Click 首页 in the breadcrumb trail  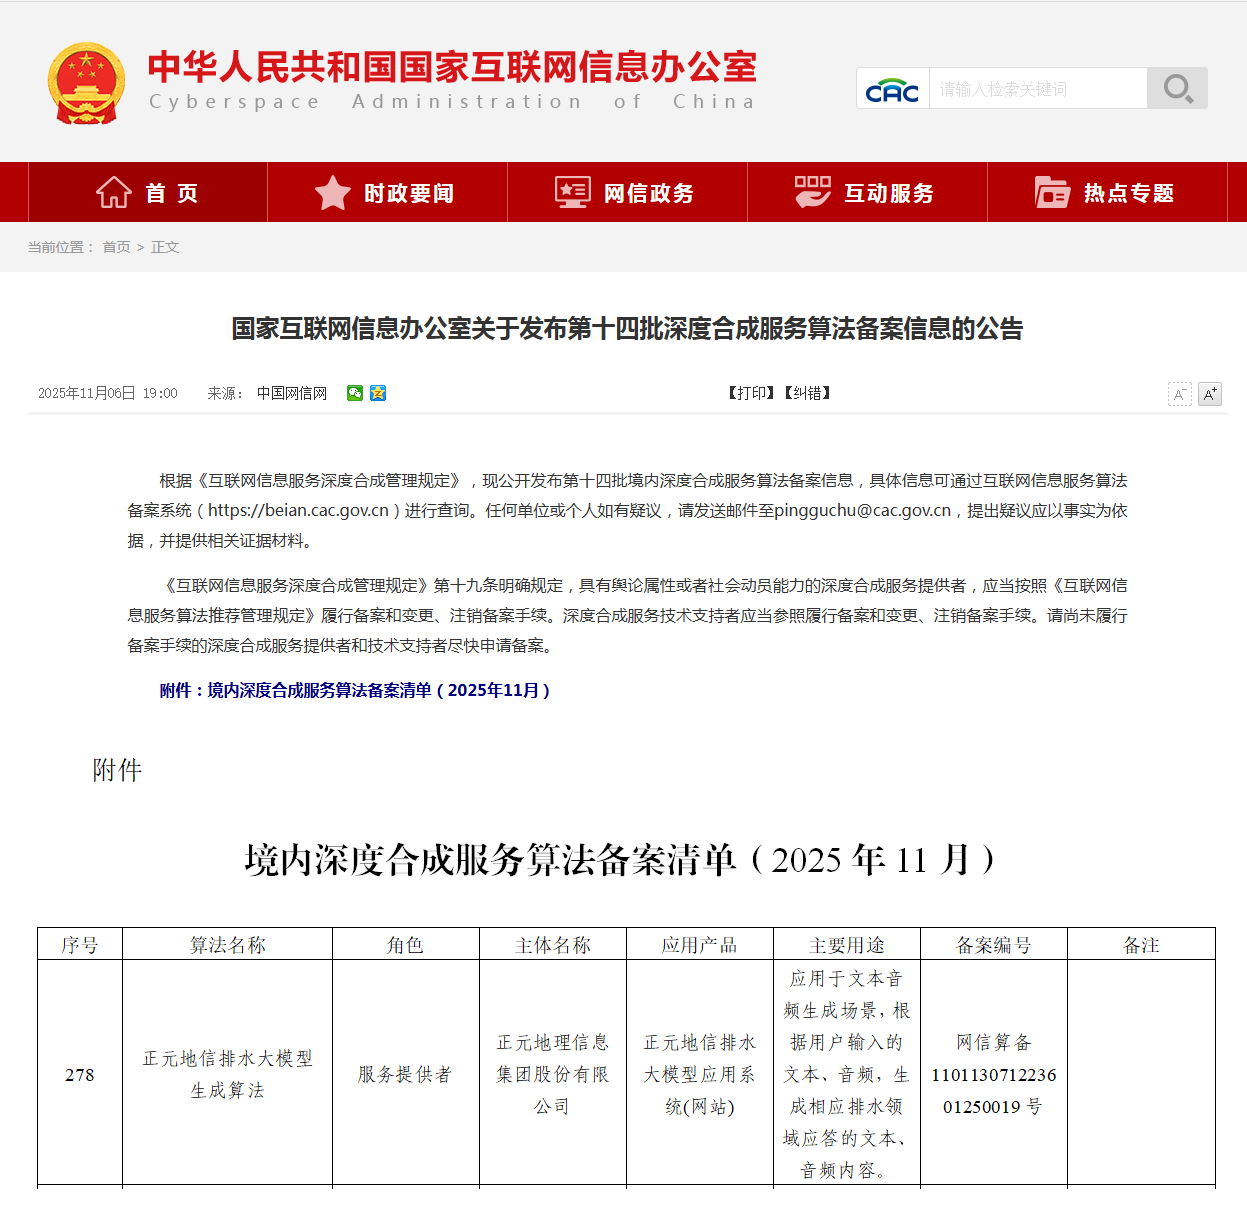116,247
